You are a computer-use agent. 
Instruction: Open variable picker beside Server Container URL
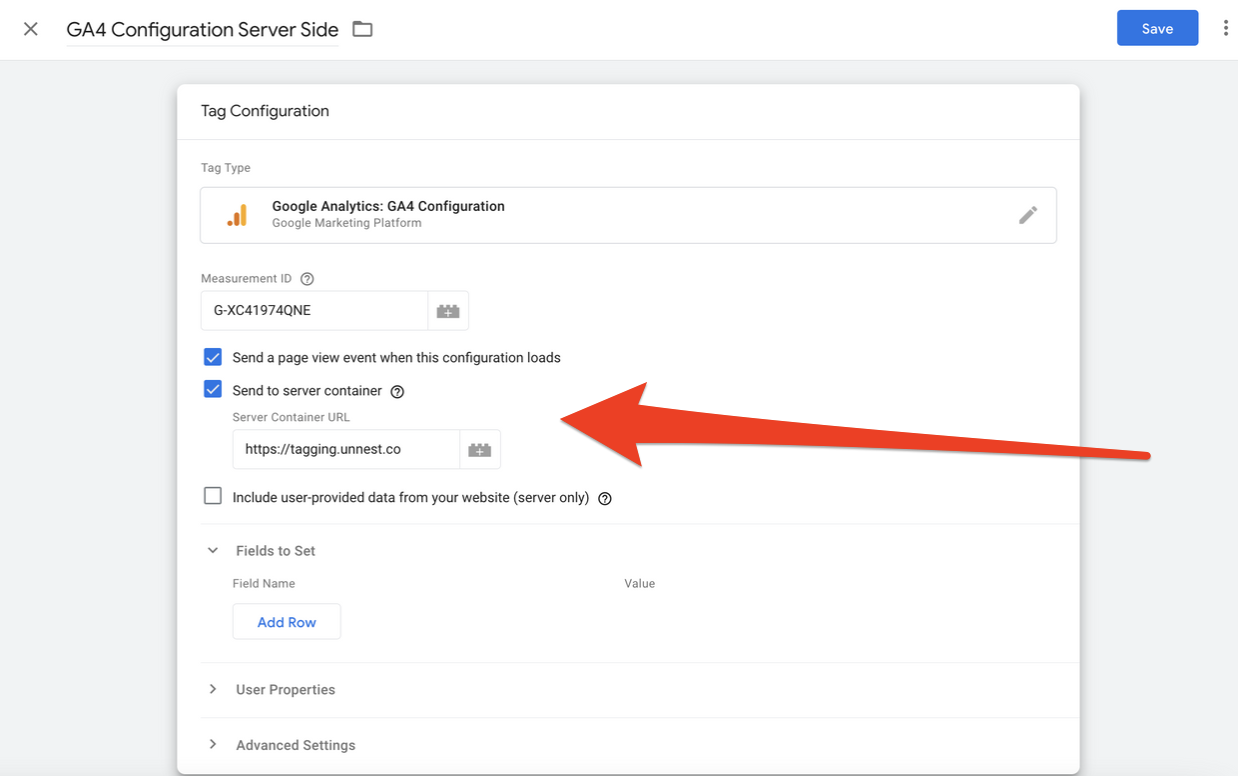coord(480,450)
